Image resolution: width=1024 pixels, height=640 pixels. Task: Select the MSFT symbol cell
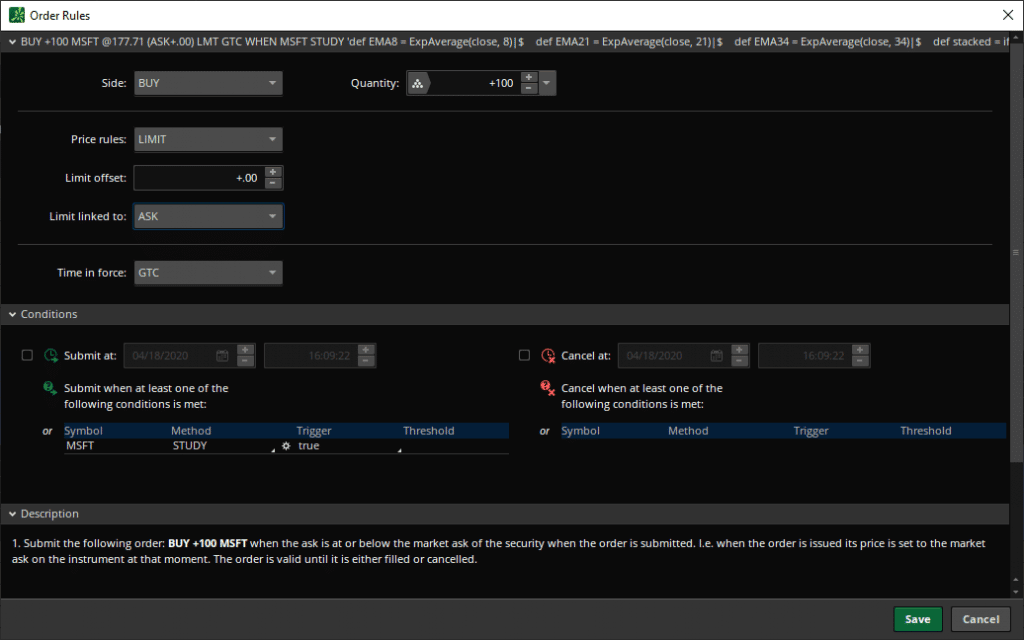[110, 446]
